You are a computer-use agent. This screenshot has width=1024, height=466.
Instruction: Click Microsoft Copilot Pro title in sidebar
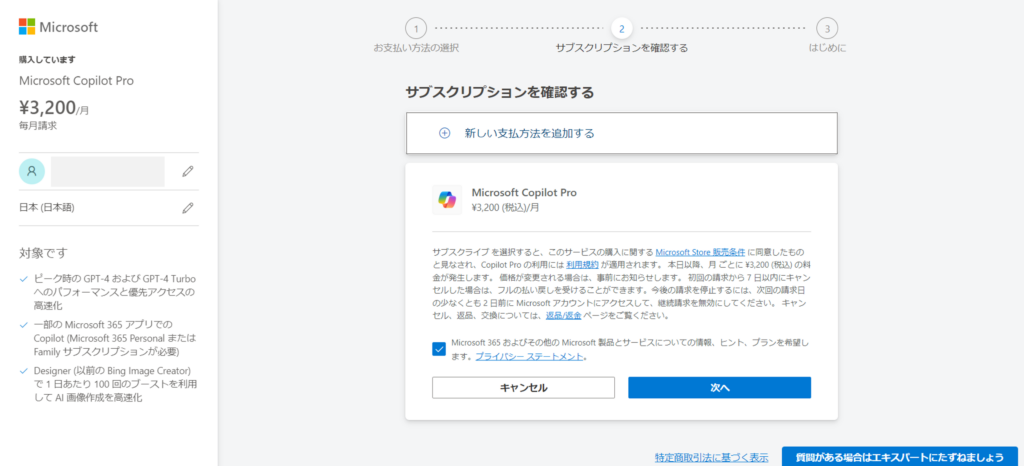click(76, 81)
